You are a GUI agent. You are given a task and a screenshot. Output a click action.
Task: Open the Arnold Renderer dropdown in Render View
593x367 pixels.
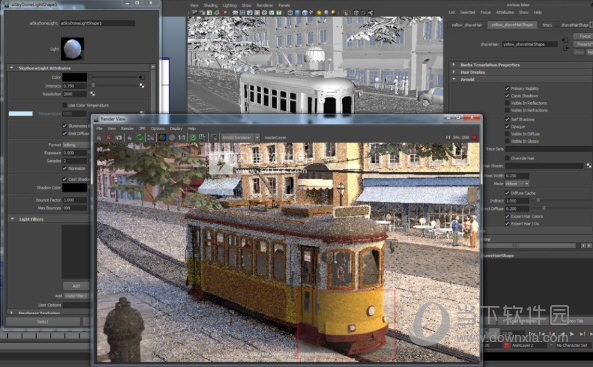click(241, 137)
